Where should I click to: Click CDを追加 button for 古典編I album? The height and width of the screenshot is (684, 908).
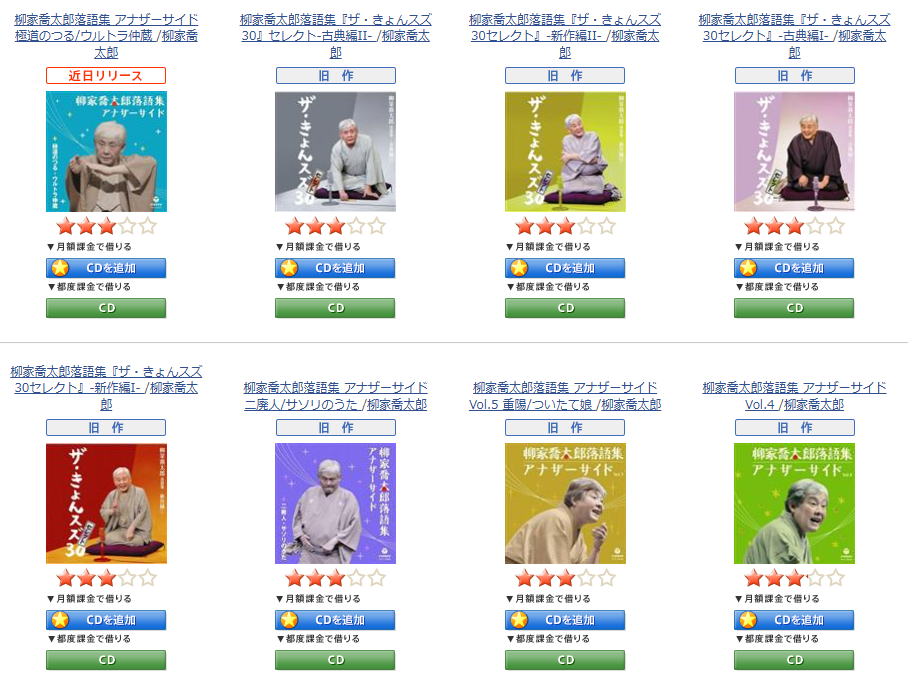(794, 268)
